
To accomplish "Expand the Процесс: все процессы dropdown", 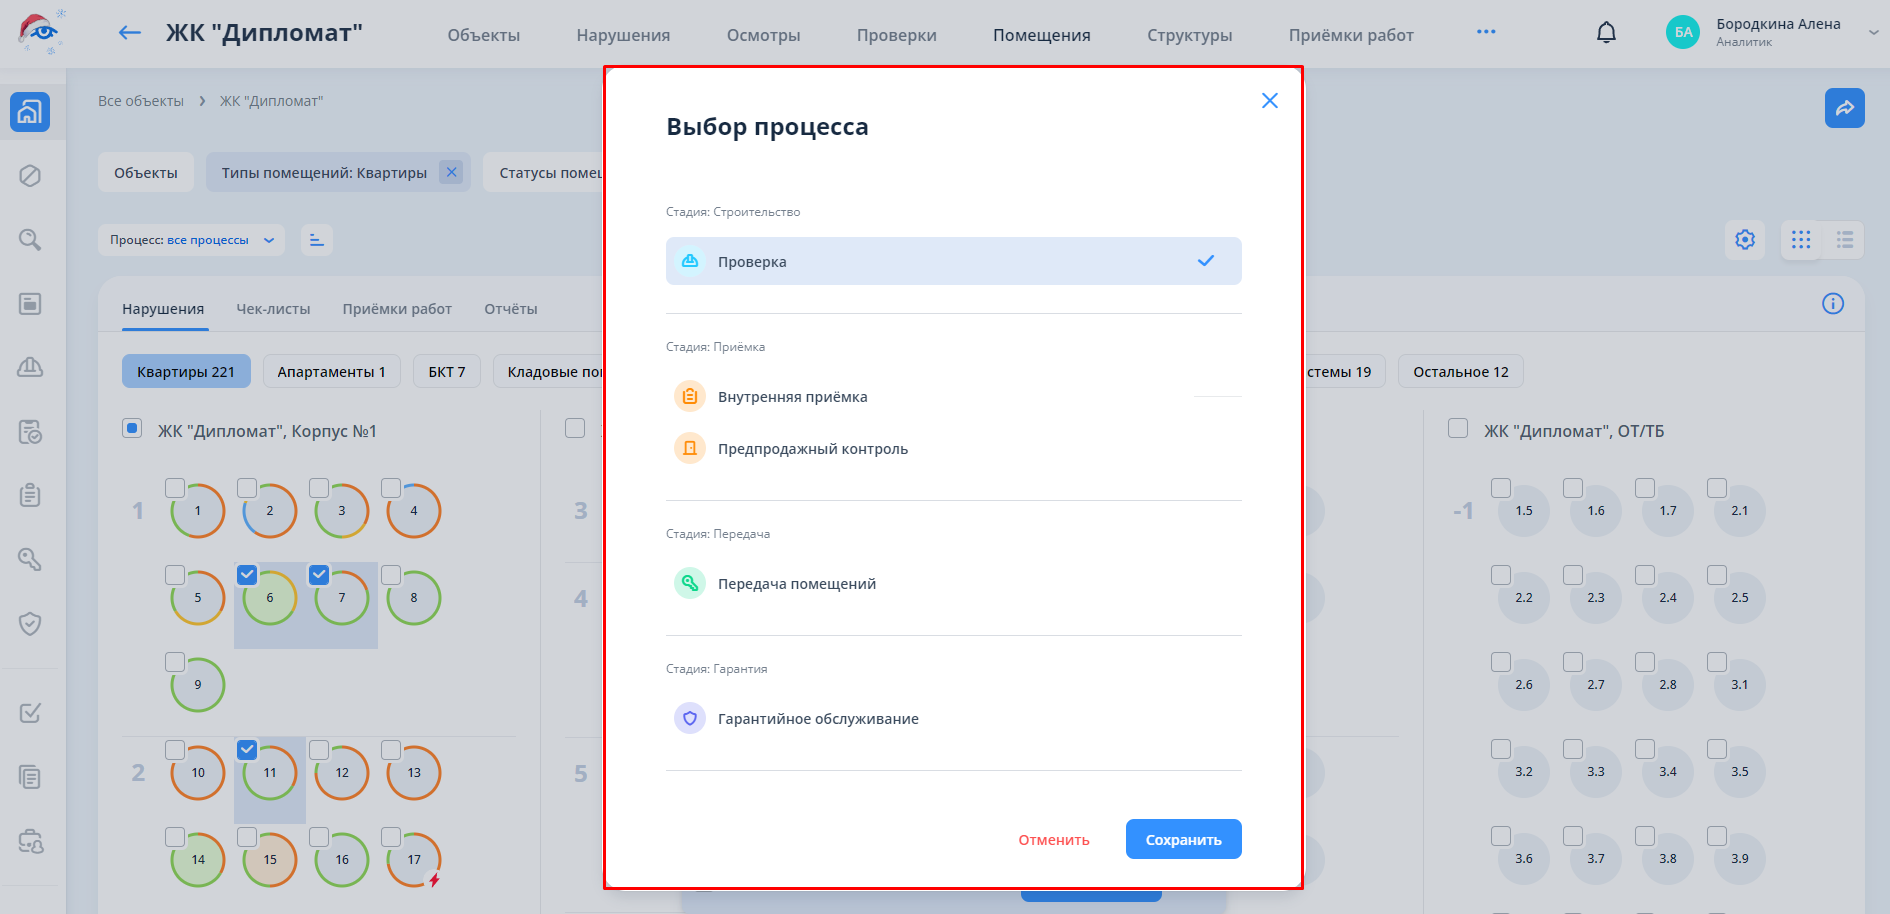I will [191, 240].
